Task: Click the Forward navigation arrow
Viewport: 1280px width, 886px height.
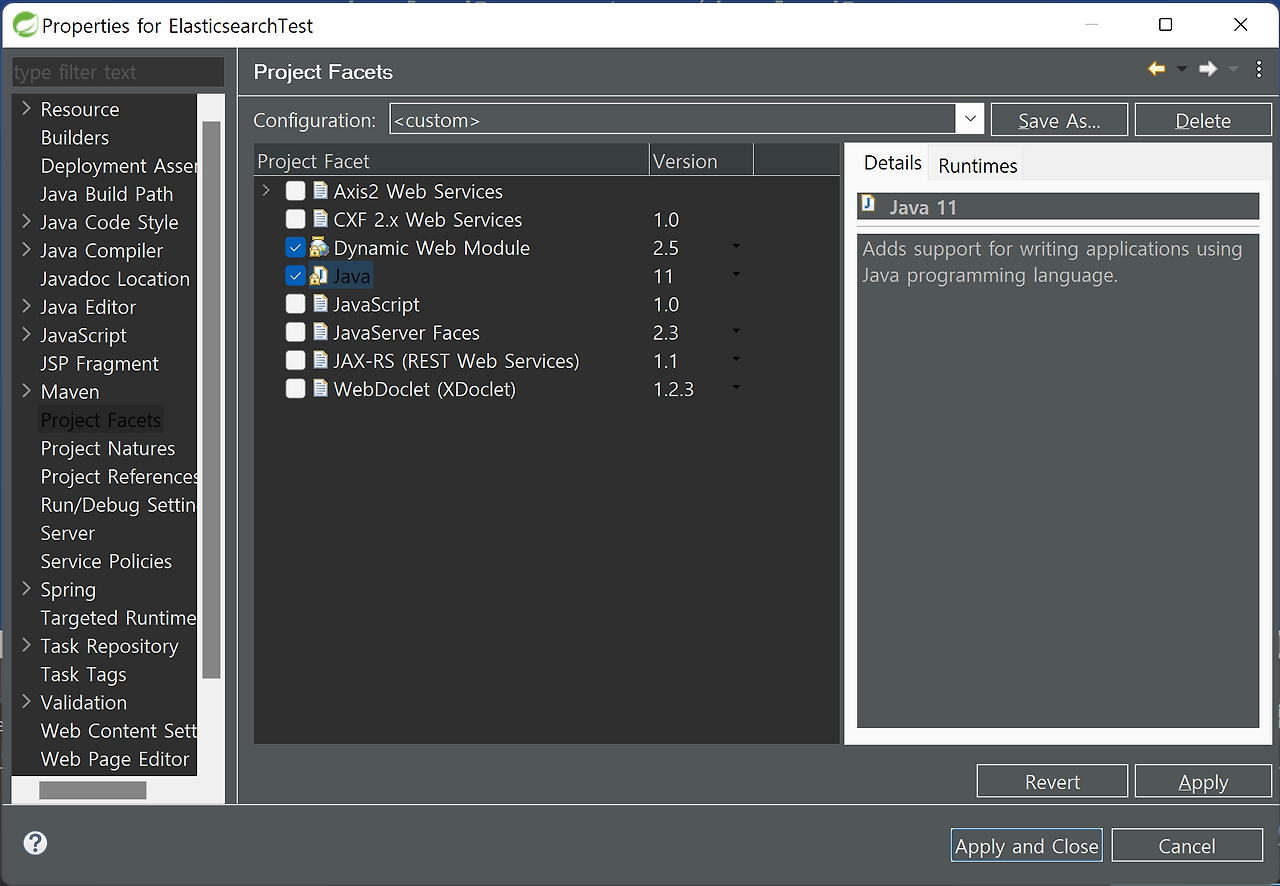Action: coord(1206,68)
